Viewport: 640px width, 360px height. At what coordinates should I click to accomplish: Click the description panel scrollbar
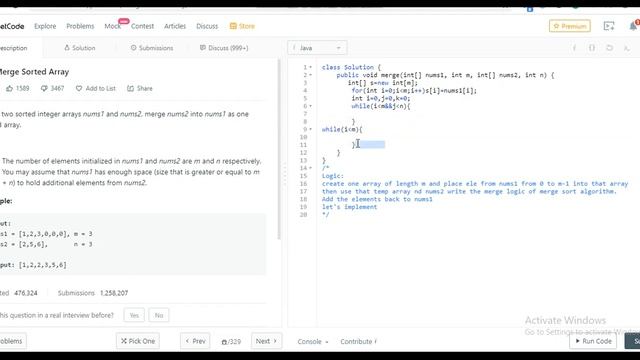[x=279, y=150]
